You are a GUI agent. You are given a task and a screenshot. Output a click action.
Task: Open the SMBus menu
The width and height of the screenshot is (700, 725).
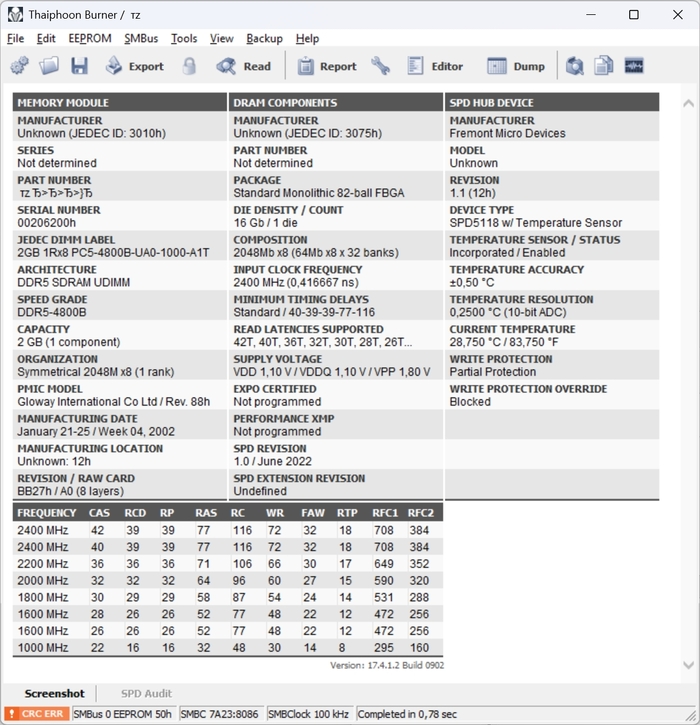(140, 38)
